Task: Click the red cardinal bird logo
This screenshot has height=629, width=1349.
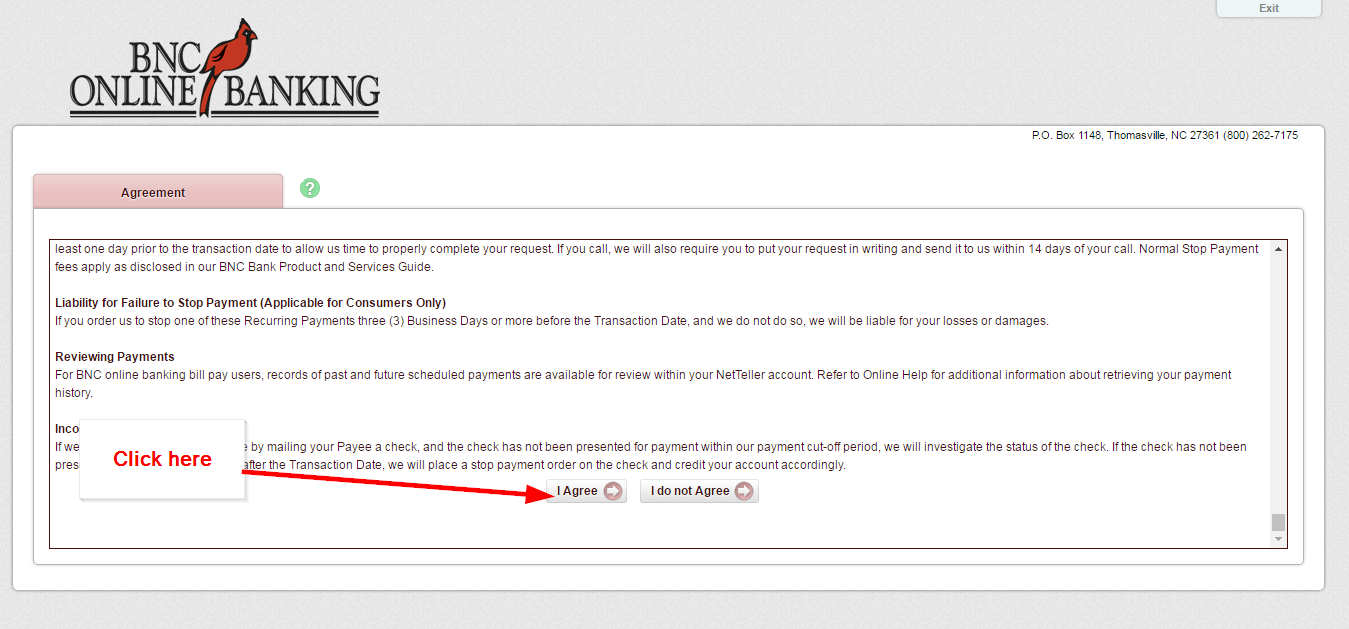Action: click(x=225, y=66)
